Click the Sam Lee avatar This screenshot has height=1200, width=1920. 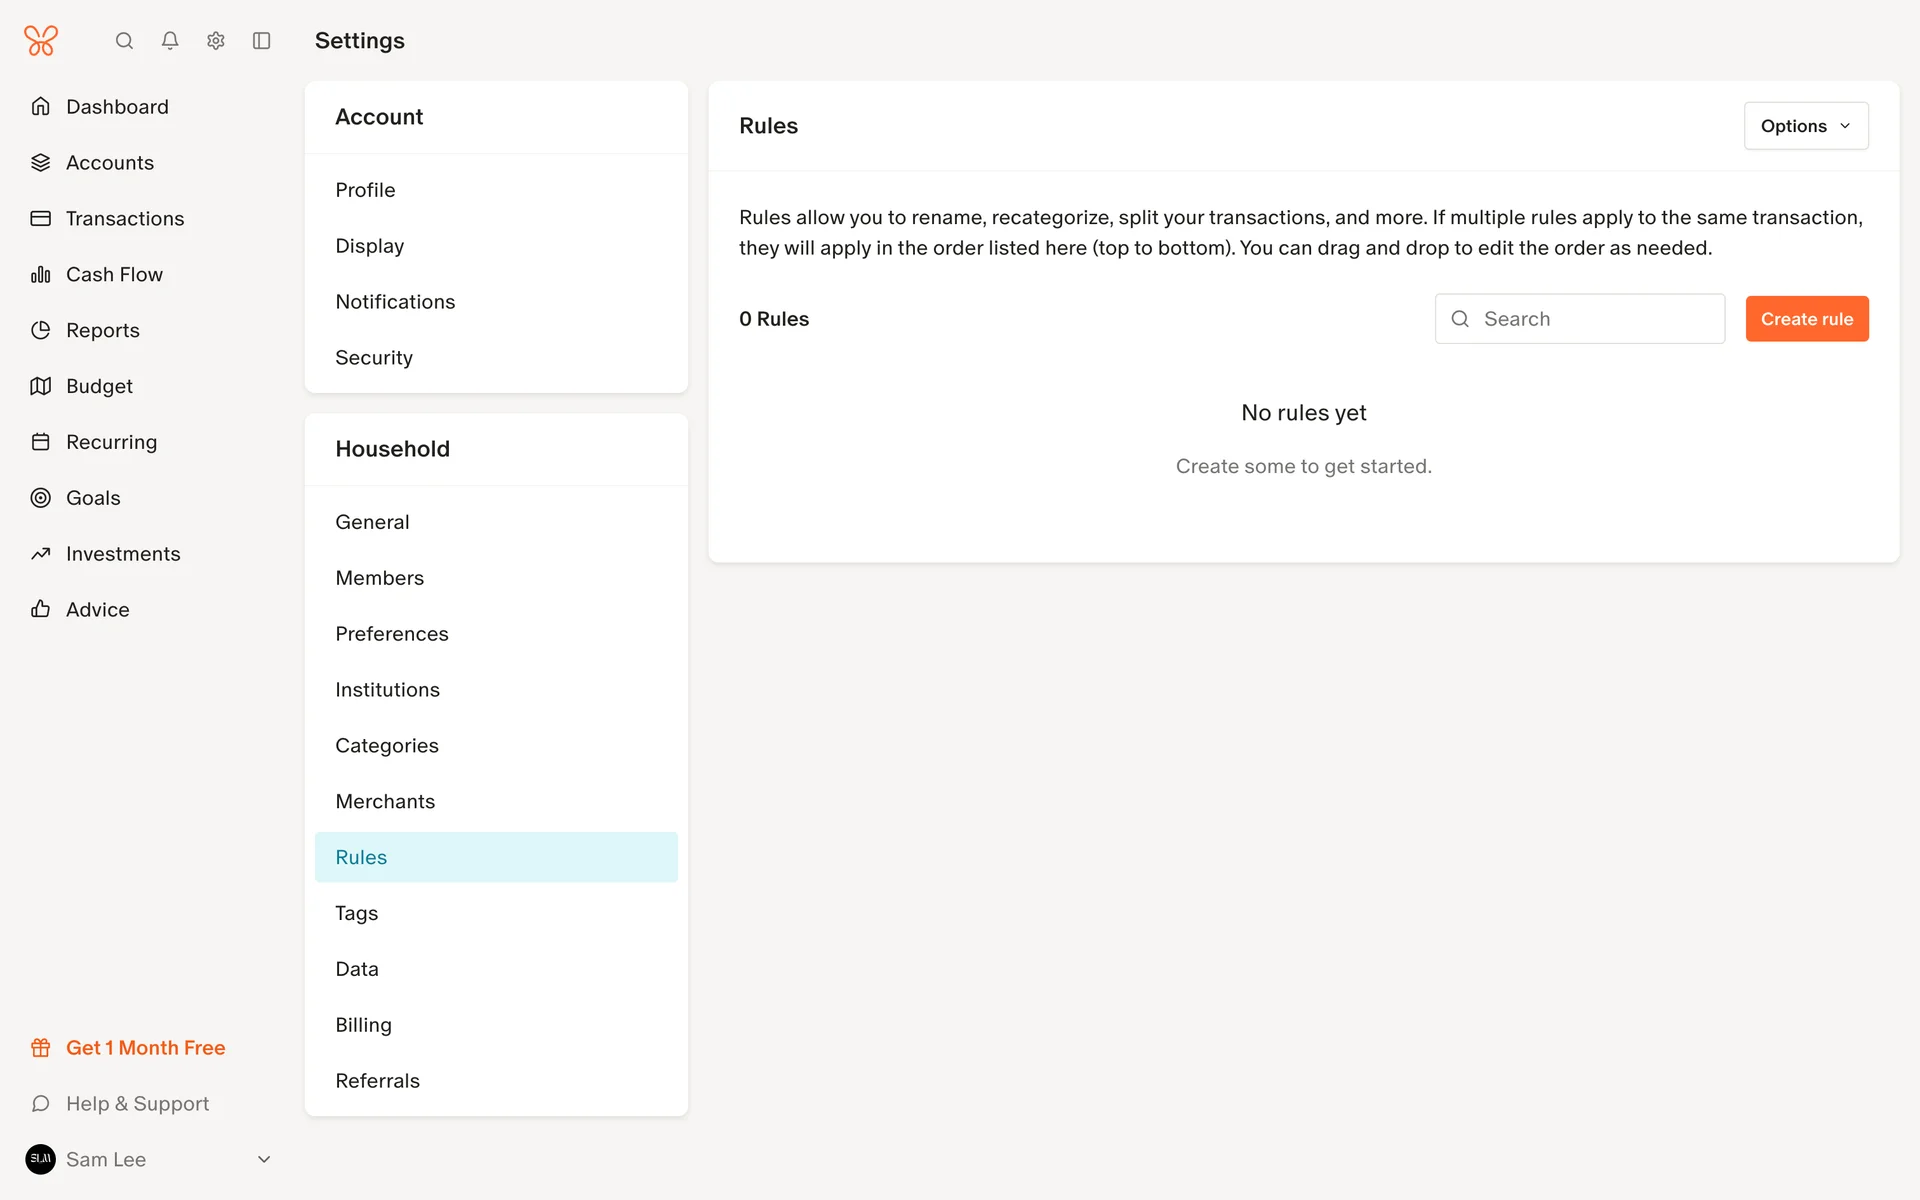click(x=41, y=1159)
